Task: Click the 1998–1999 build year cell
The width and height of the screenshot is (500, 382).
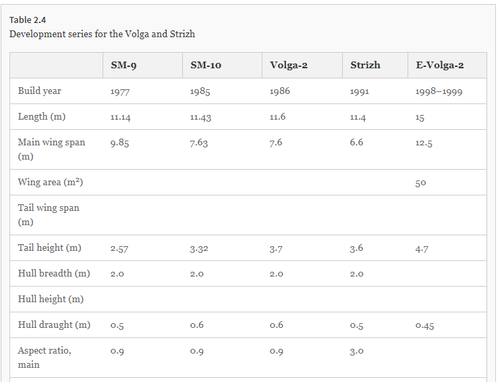Action: point(439,91)
